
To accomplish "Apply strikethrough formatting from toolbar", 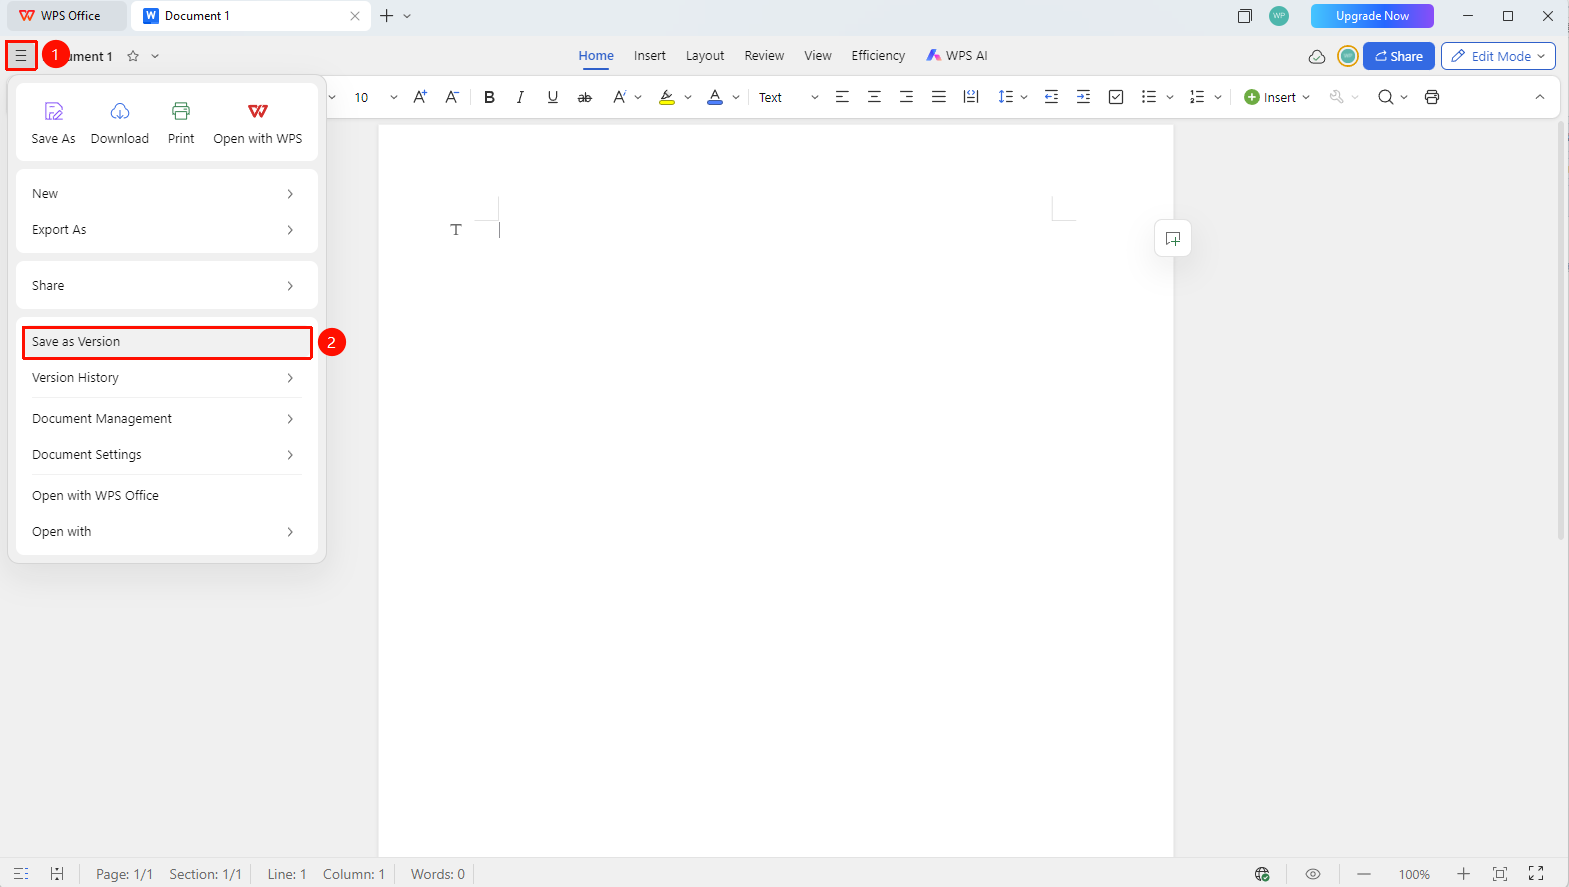I will [x=585, y=97].
